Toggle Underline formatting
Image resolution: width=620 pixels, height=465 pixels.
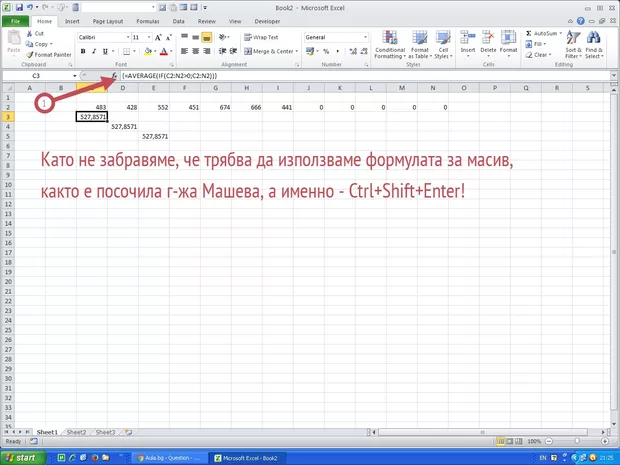point(105,51)
